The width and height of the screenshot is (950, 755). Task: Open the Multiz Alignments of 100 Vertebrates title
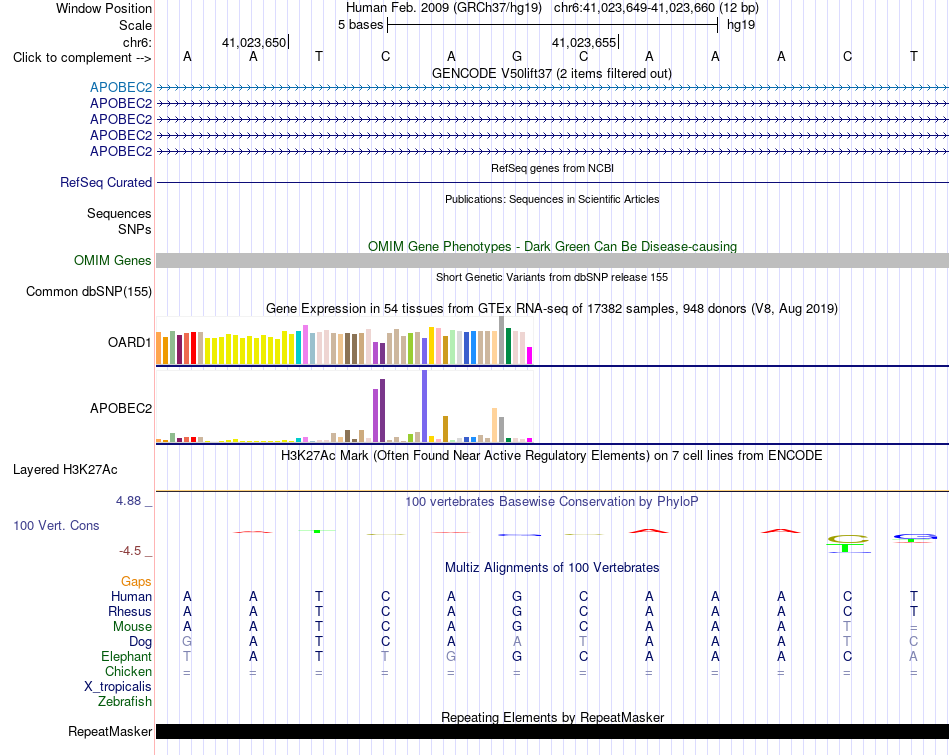click(x=552, y=568)
